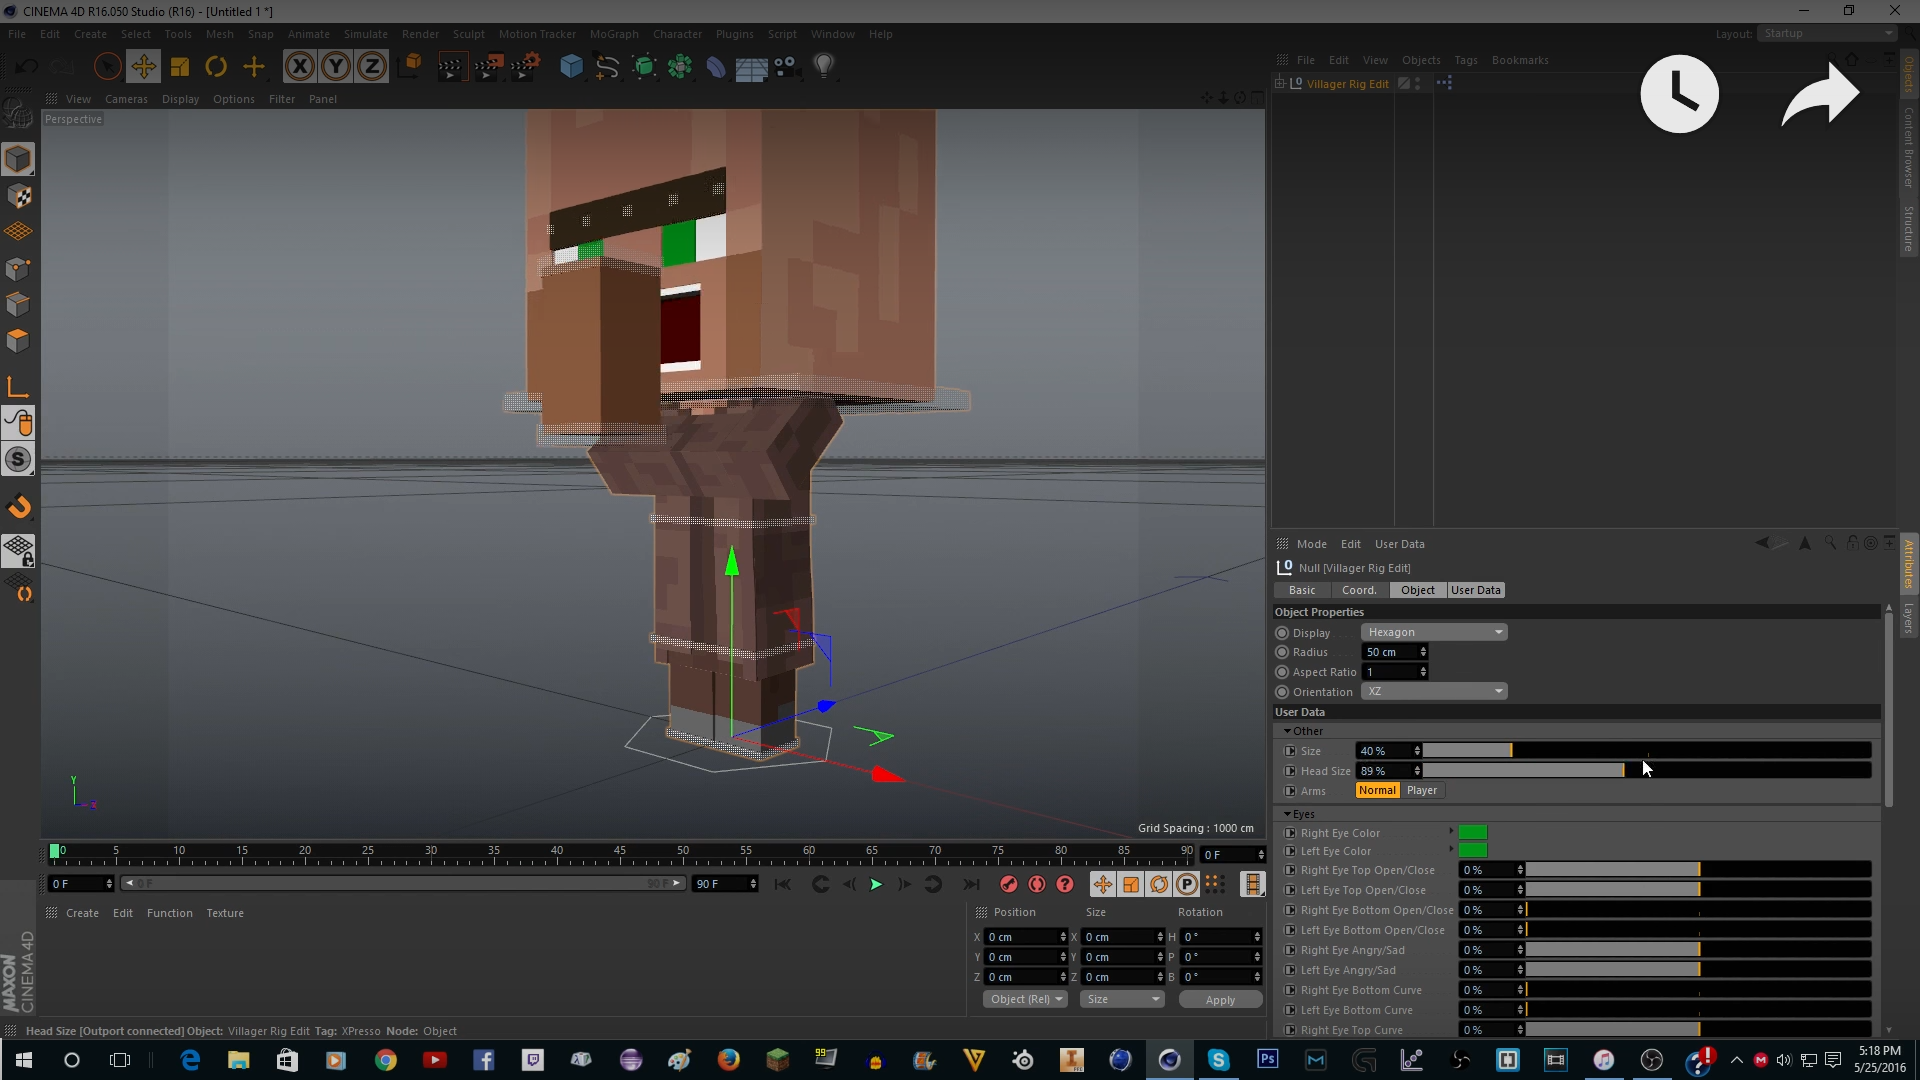The width and height of the screenshot is (1920, 1080).
Task: Open the timeline Play Sound filmstrip icon
Action: [1252, 884]
